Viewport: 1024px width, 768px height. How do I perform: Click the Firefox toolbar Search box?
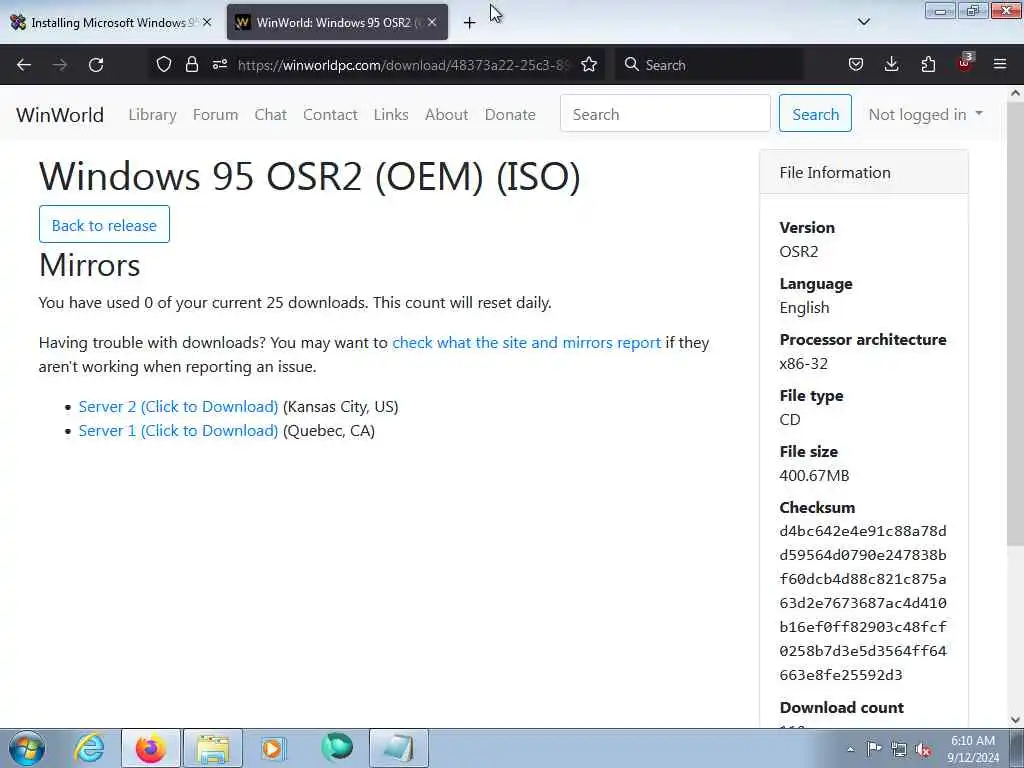[709, 65]
